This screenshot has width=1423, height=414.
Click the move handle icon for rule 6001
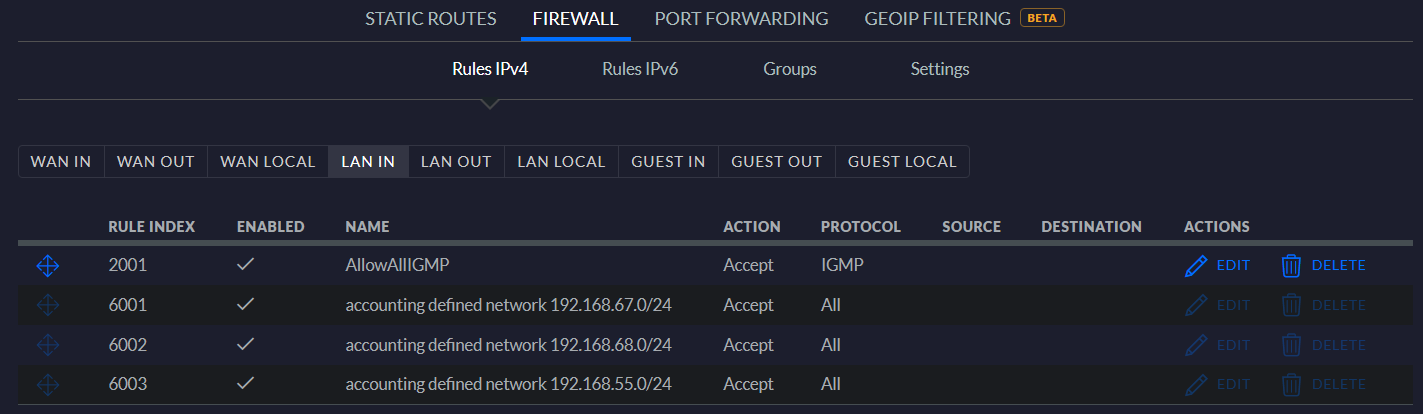point(48,305)
